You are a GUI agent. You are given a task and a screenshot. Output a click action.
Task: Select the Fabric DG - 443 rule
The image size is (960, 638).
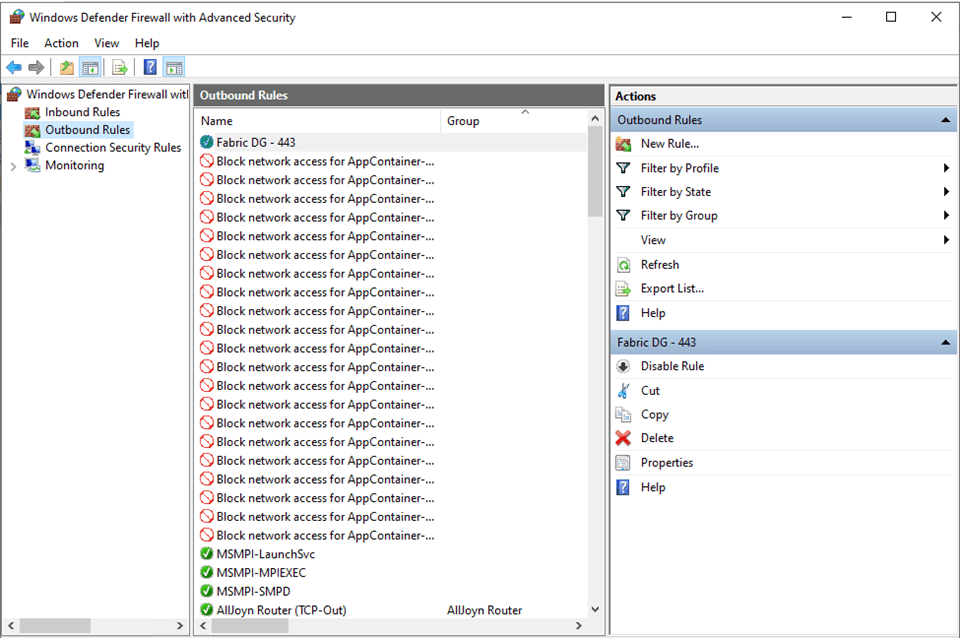[392, 143]
